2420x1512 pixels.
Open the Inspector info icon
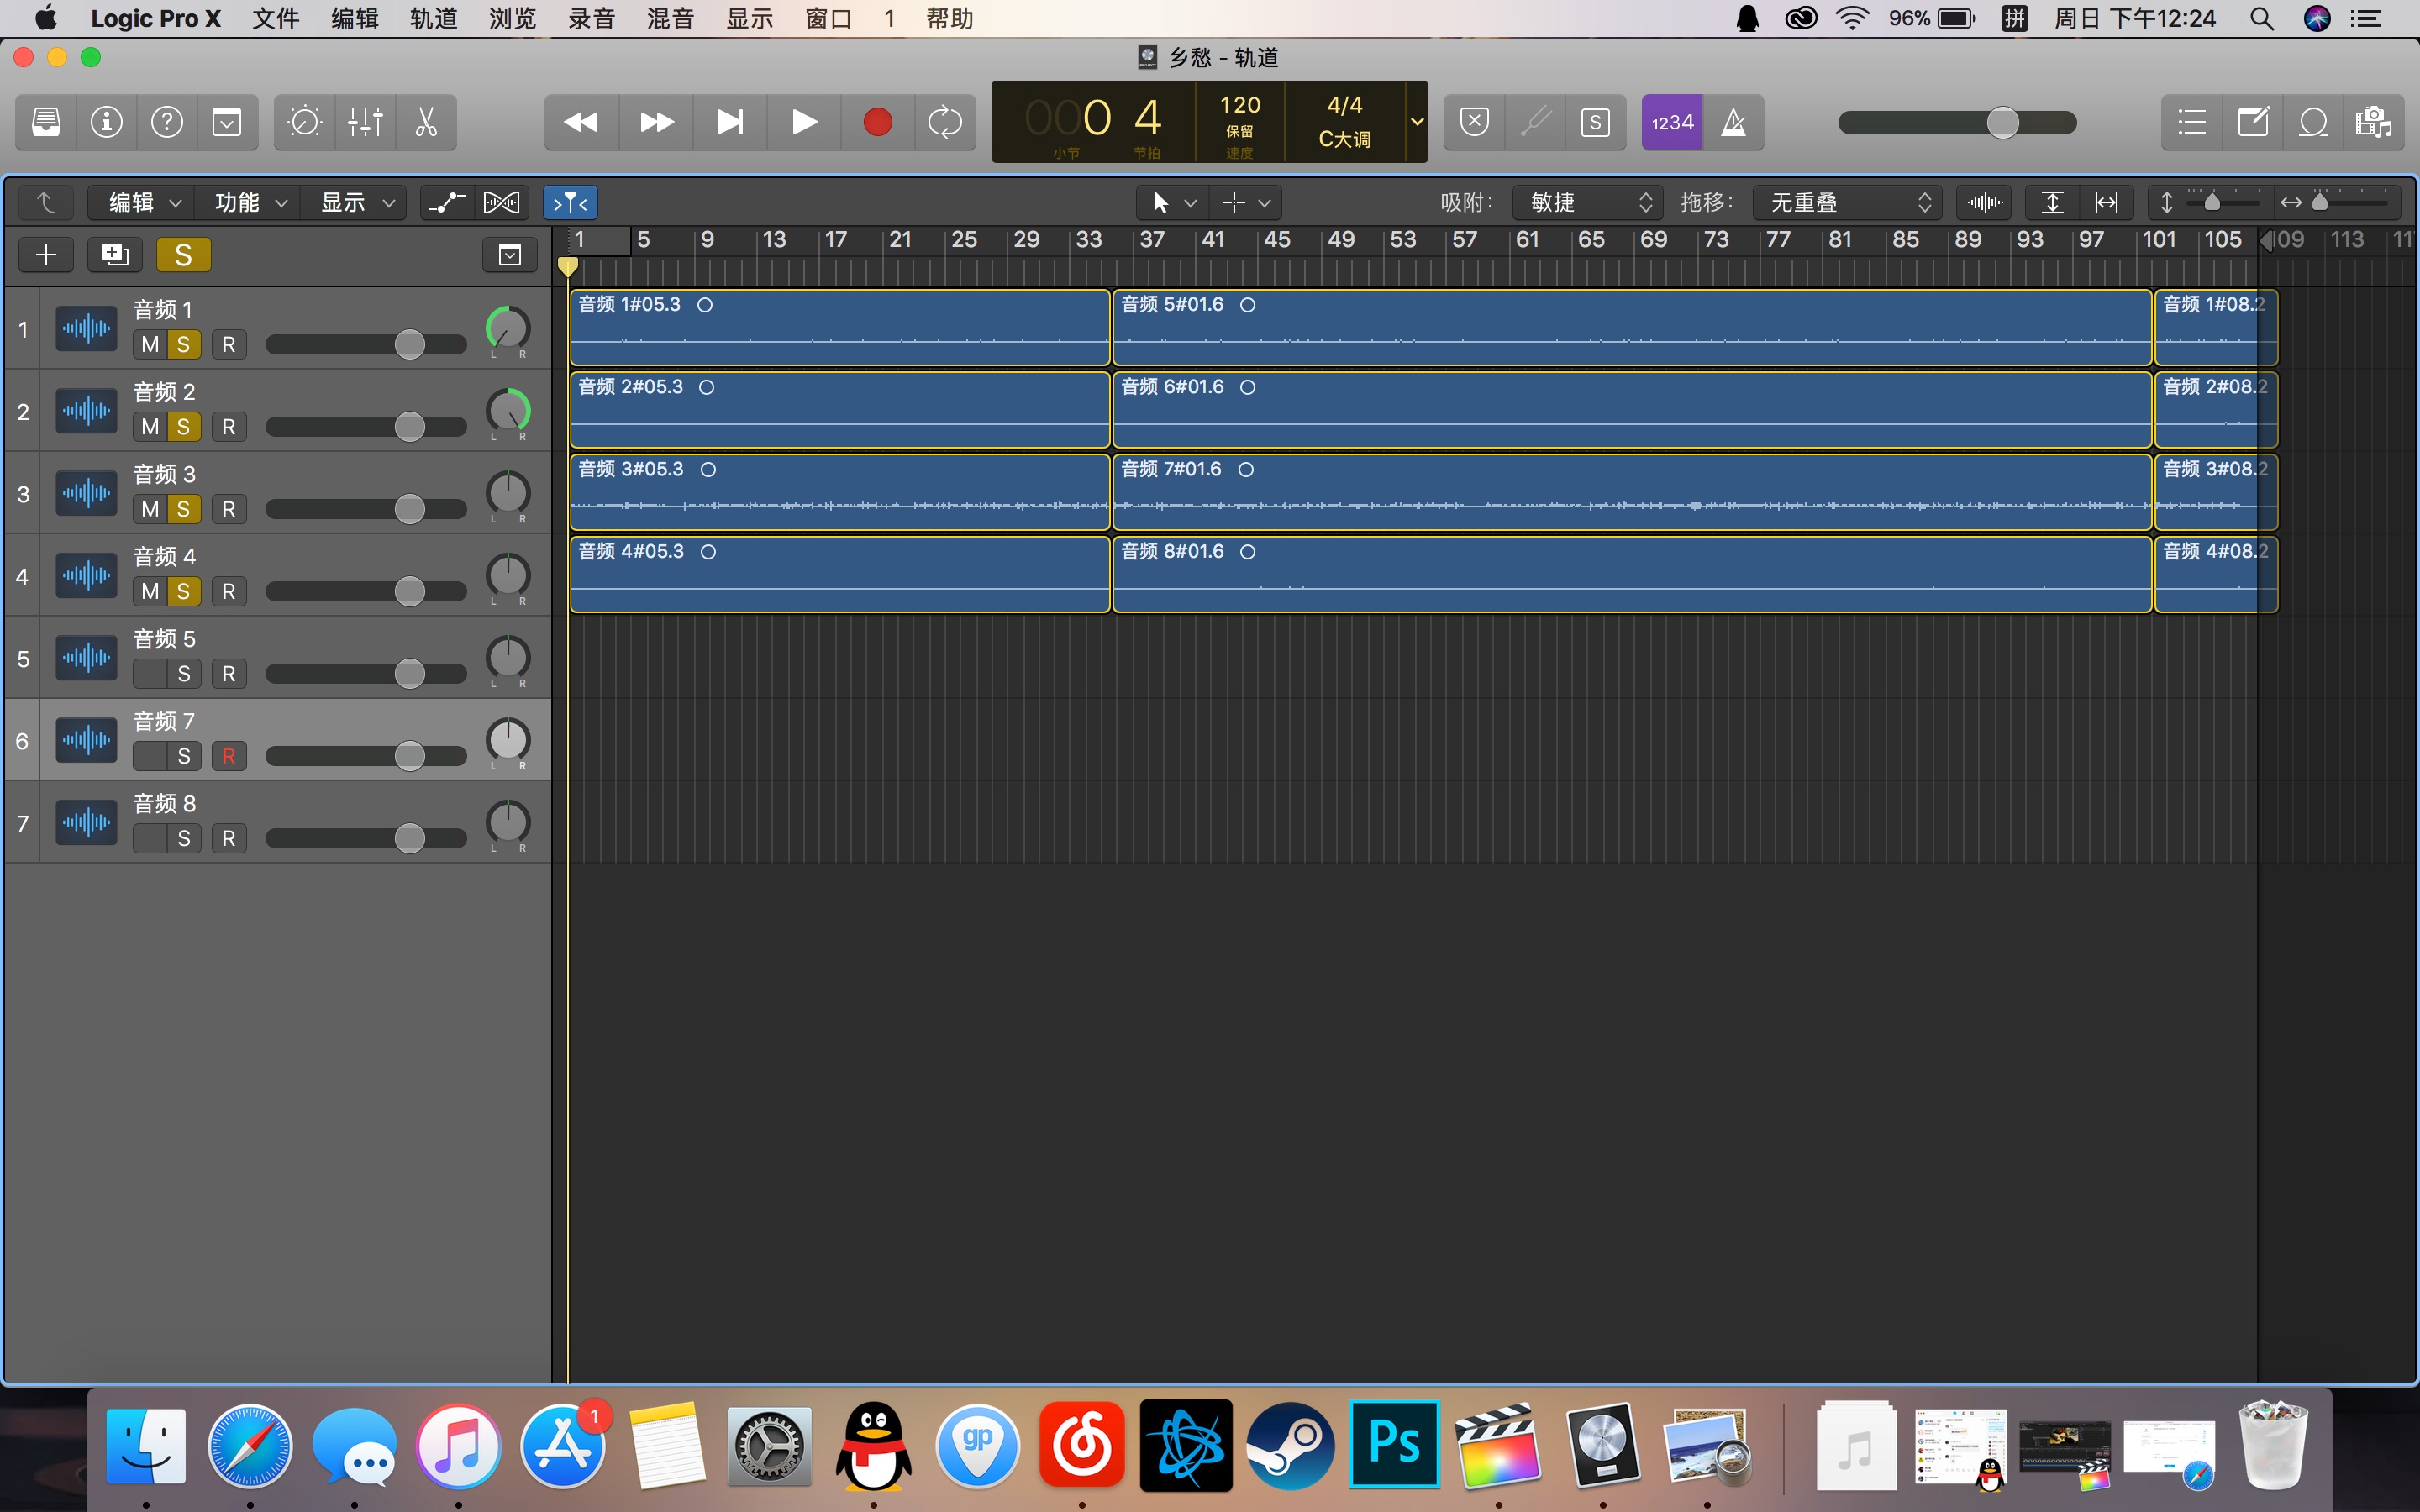point(106,122)
